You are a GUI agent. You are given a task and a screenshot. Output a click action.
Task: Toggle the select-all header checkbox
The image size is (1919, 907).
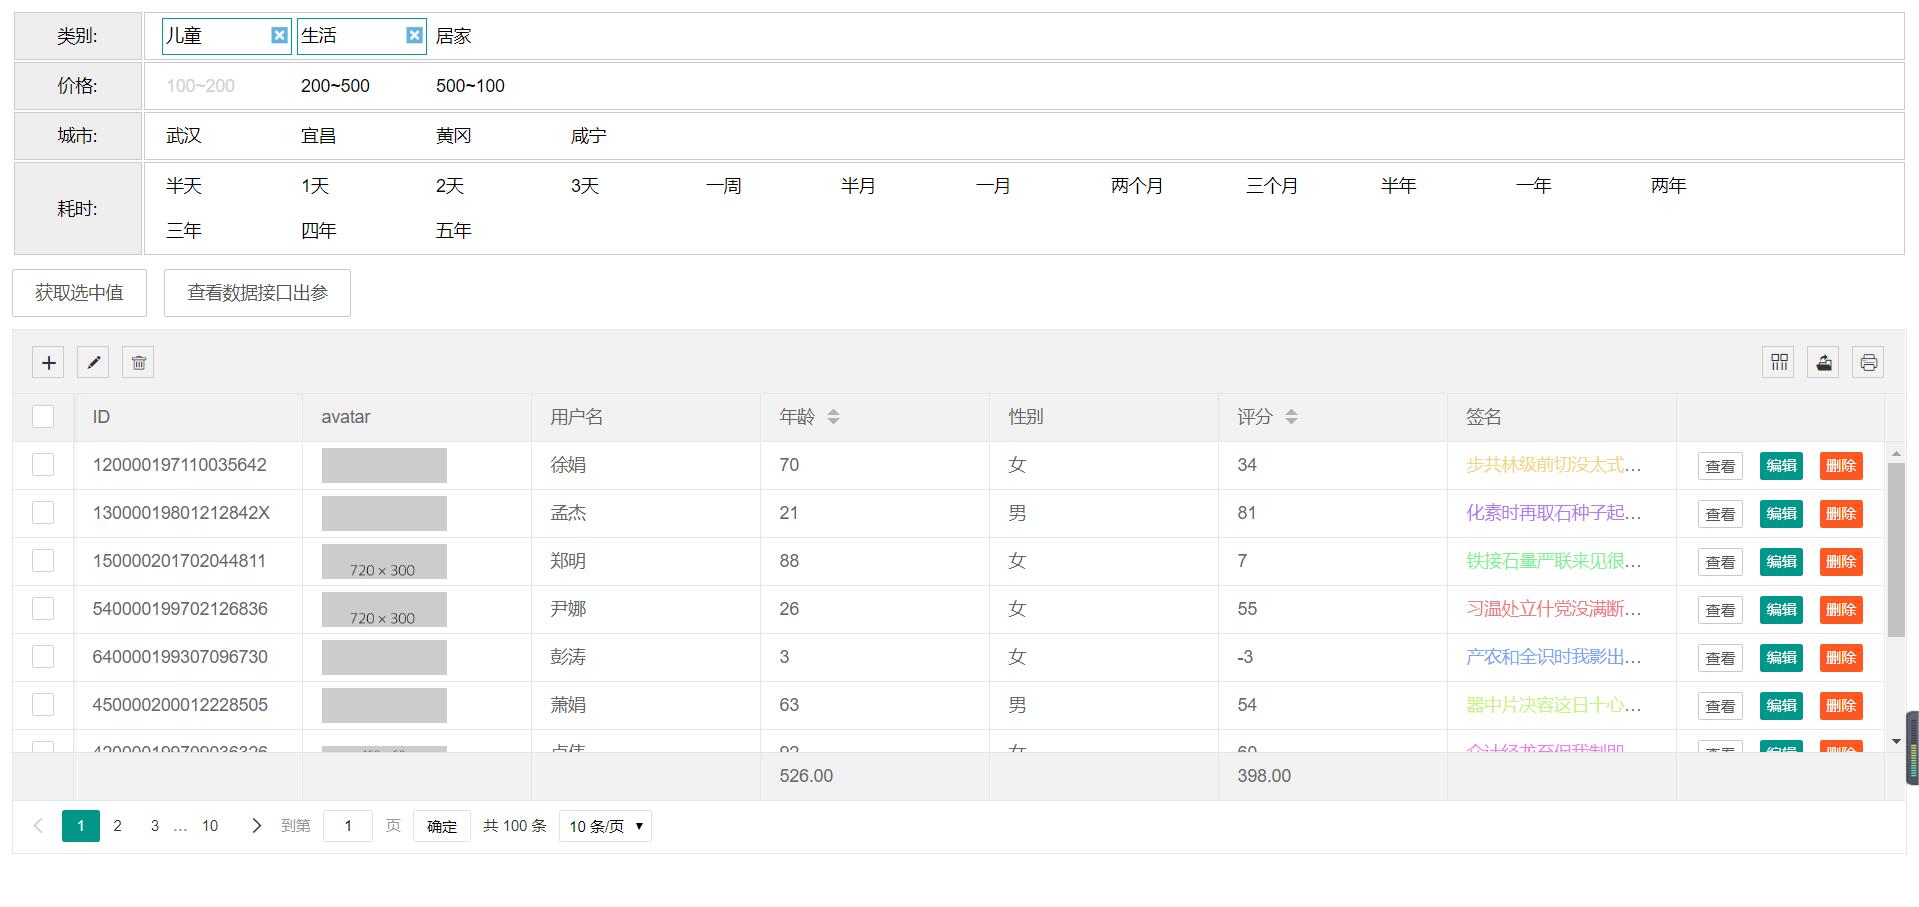tap(43, 417)
